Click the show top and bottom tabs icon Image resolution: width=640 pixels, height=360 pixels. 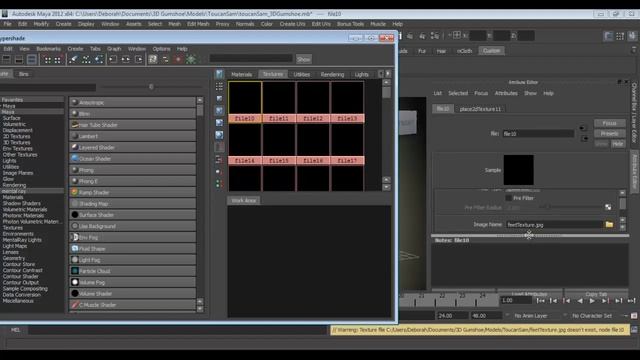tap(31, 60)
